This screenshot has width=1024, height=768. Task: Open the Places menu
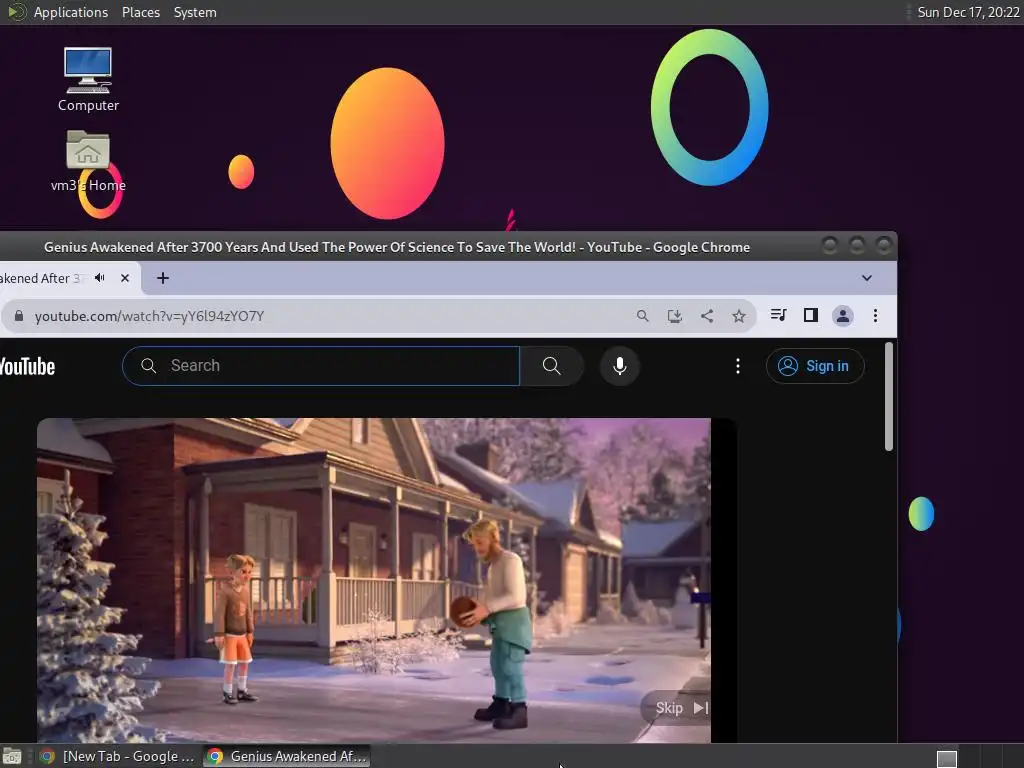point(140,12)
